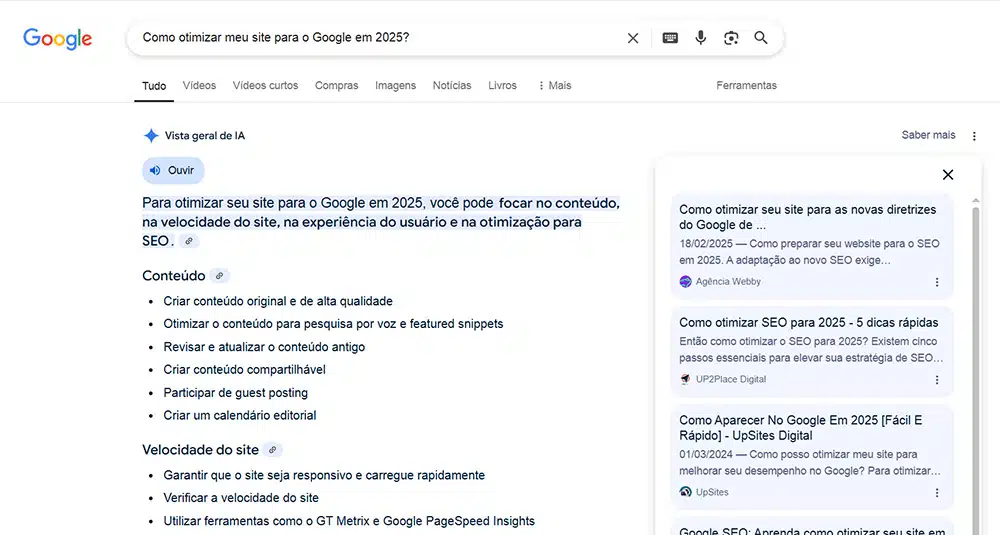This screenshot has width=1000, height=535.
Task: Clear the search query with X icon
Action: (633, 38)
